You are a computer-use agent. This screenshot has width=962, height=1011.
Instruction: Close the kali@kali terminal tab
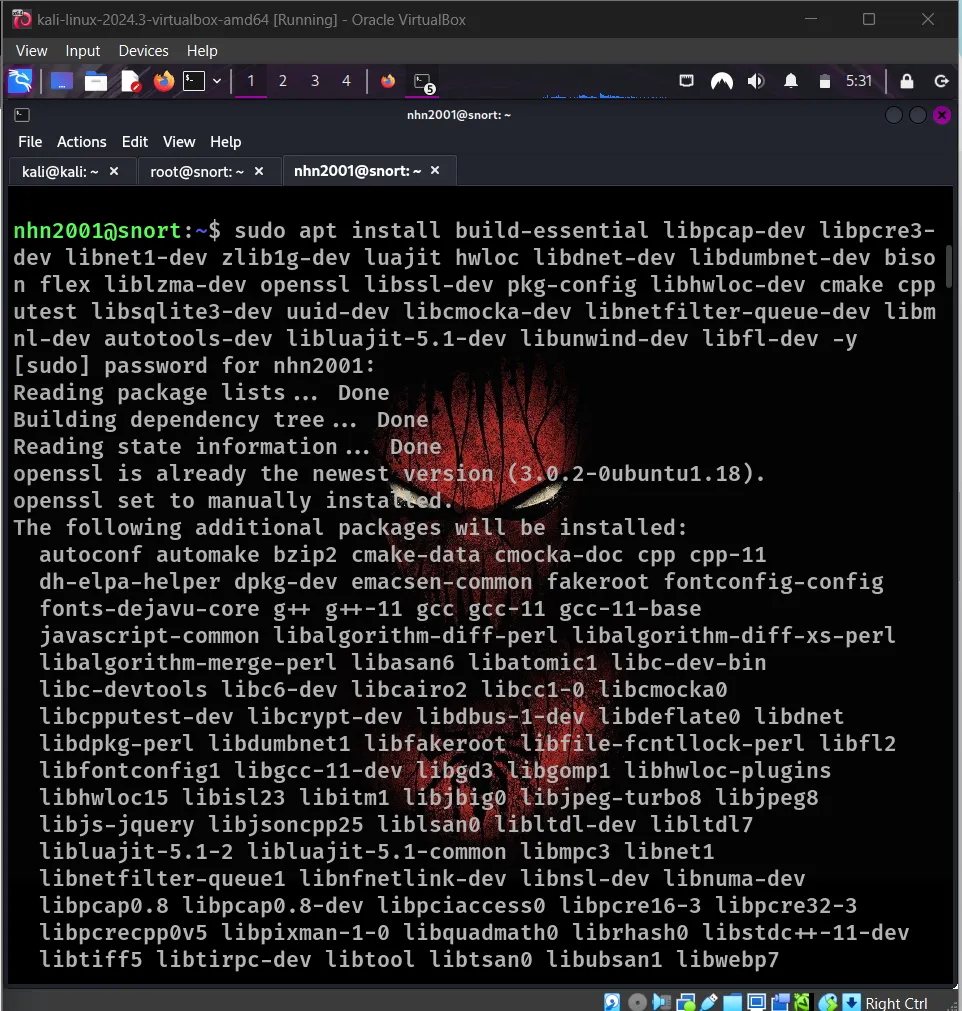tap(113, 170)
